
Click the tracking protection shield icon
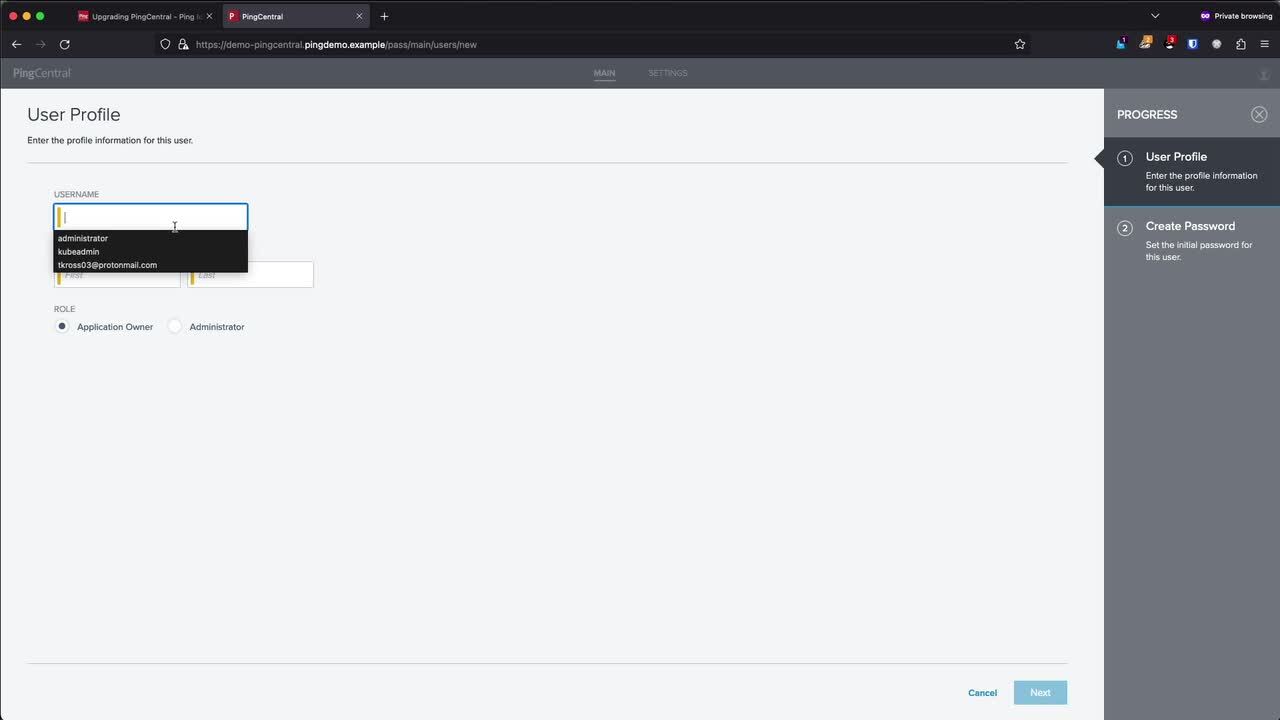166,44
